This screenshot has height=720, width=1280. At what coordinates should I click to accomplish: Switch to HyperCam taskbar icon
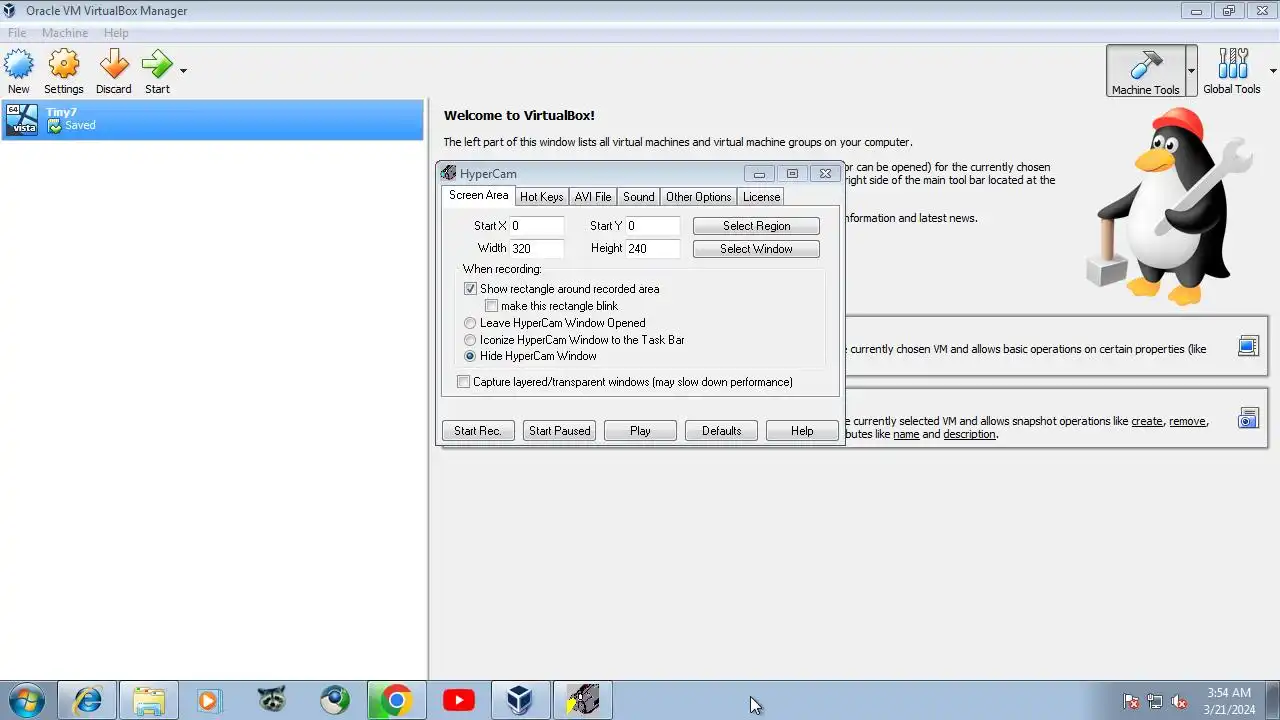[583, 701]
